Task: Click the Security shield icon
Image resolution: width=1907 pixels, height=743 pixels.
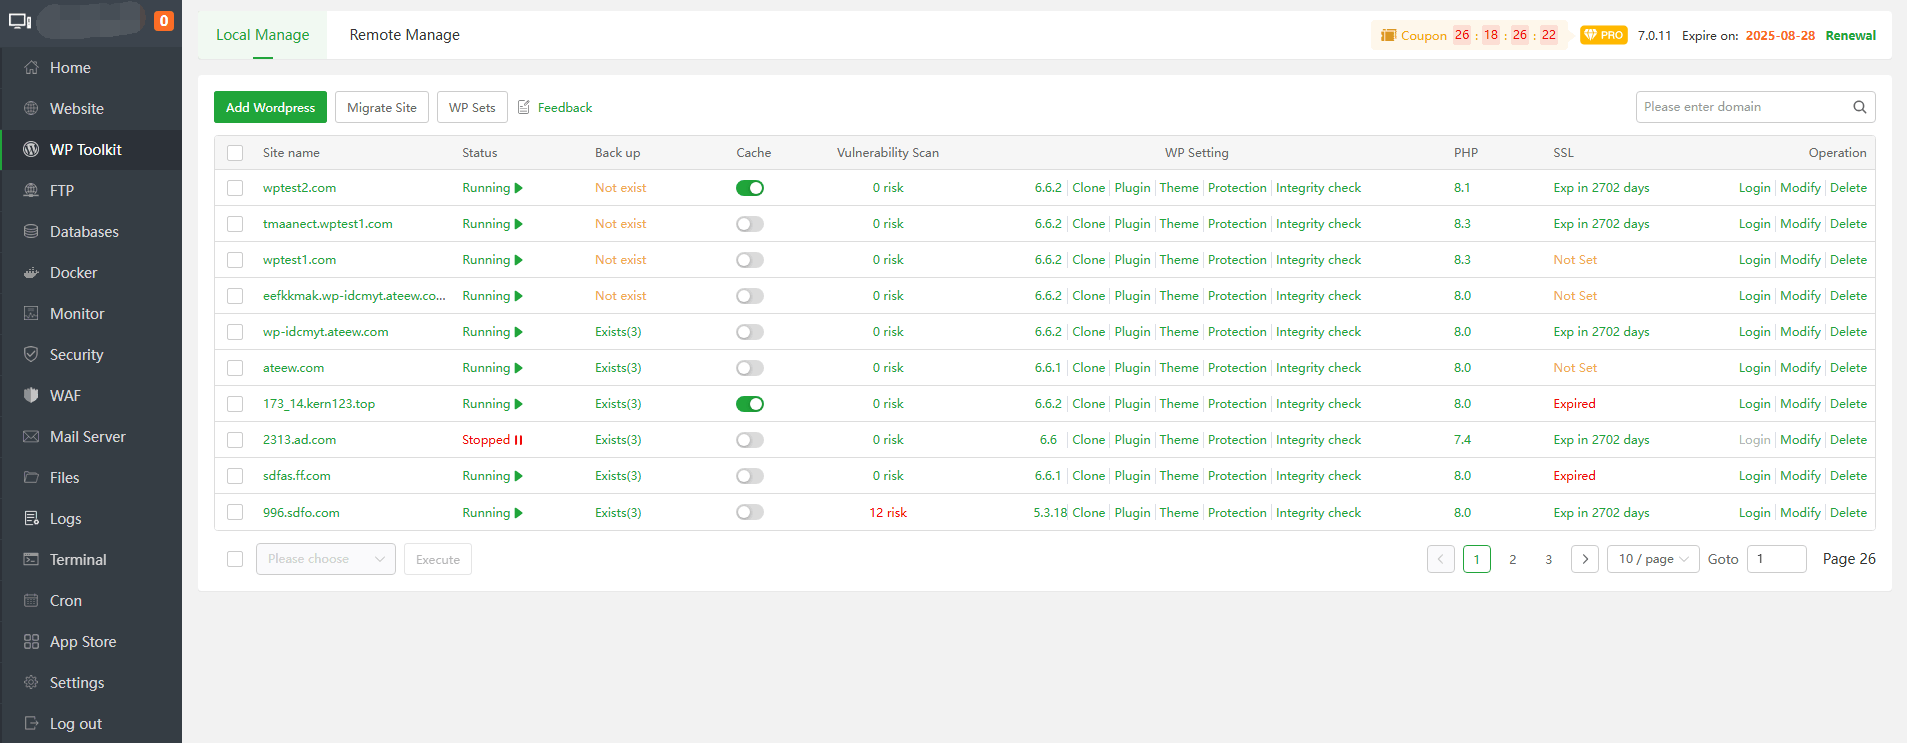Action: pos(31,355)
